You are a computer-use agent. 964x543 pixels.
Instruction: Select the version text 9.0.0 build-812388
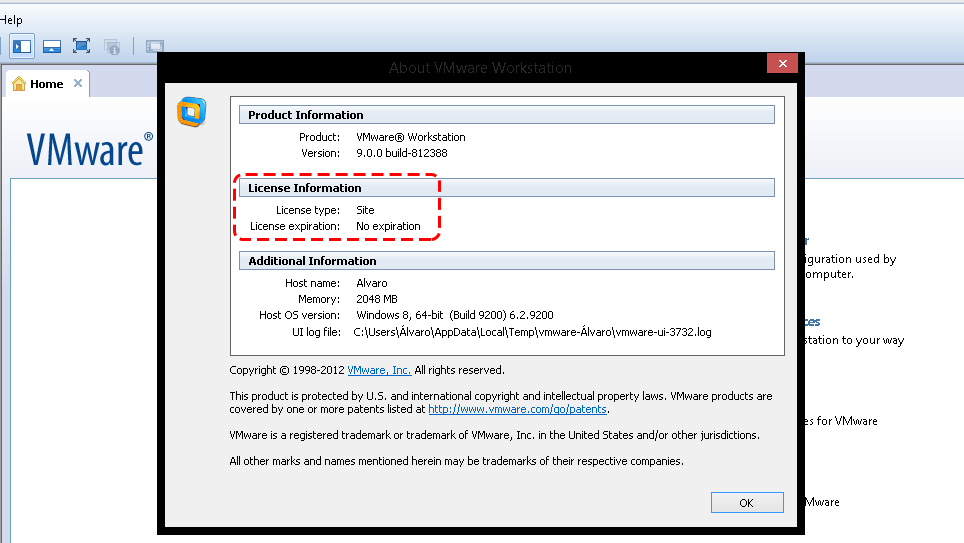pyautogui.click(x=402, y=153)
